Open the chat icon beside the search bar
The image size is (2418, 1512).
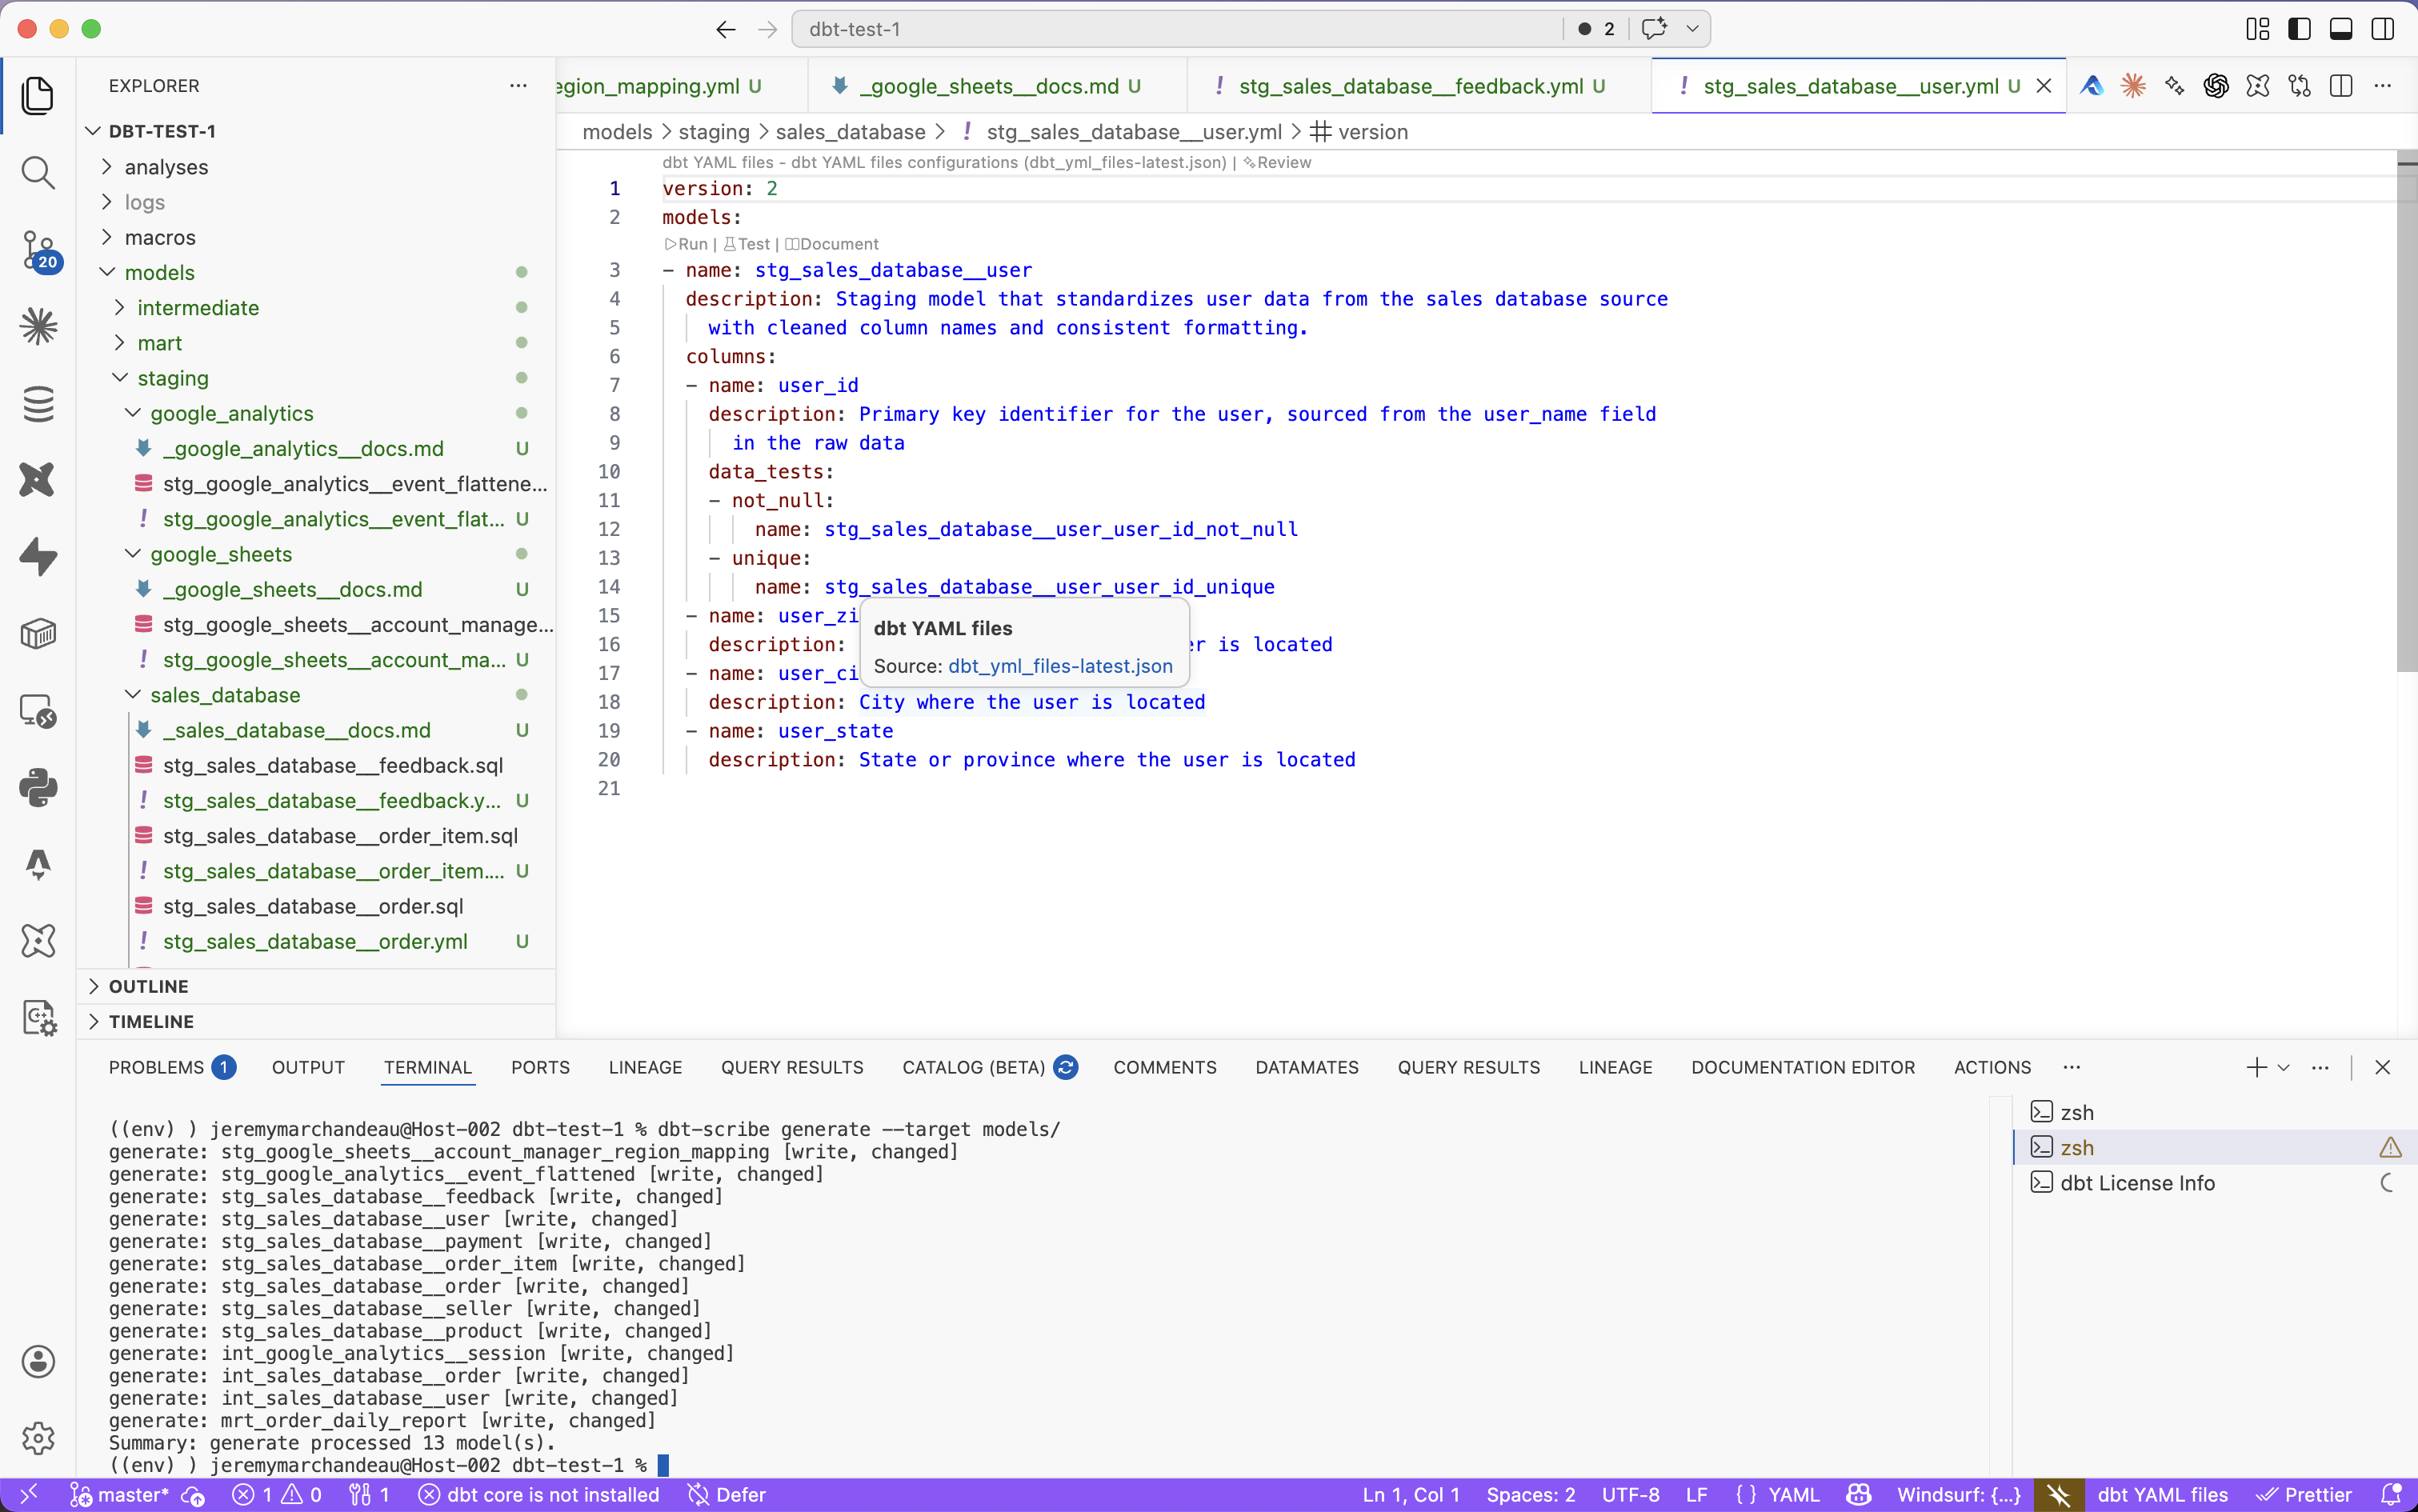pos(1654,29)
